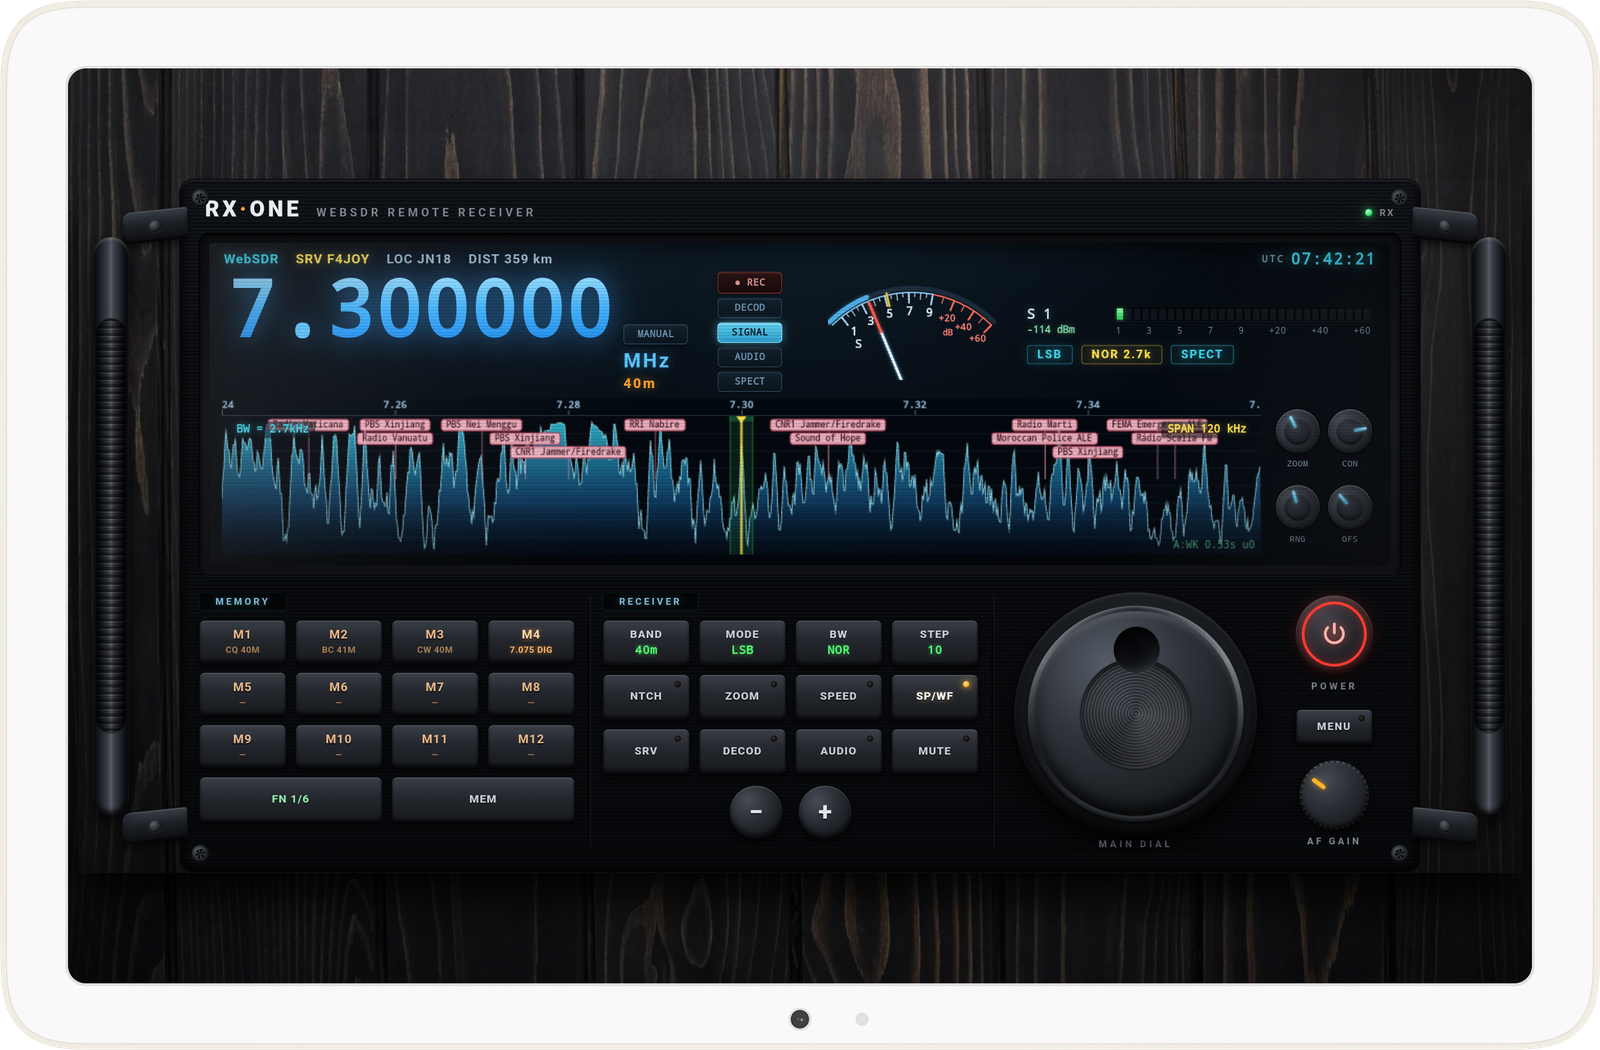
Task: Click the red power button
Action: (1333, 633)
